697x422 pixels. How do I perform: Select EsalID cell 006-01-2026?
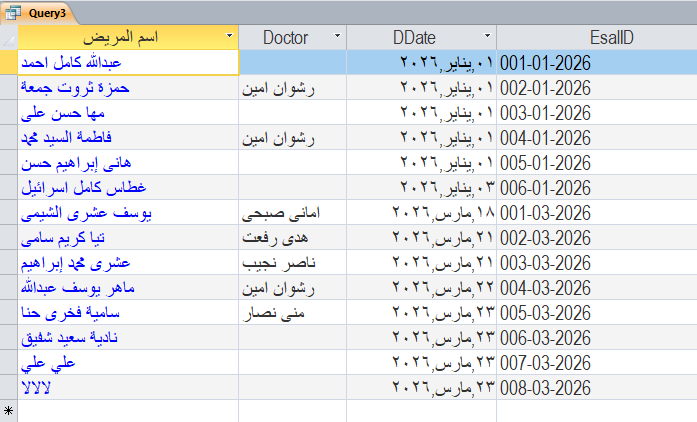point(546,187)
